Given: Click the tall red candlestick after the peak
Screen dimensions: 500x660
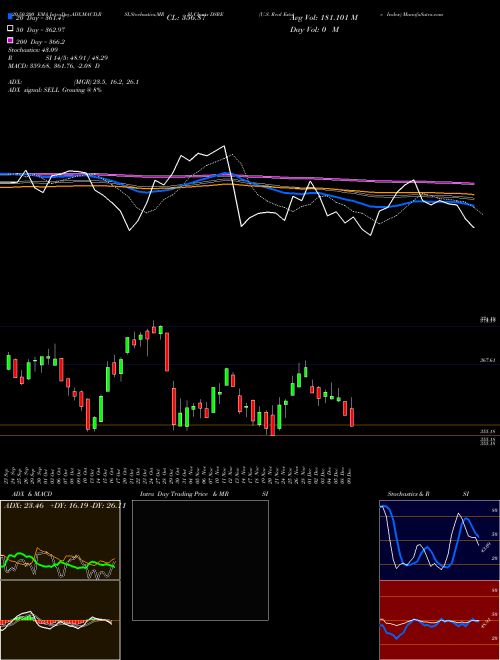Looking at the screenshot, I should 167,352.
